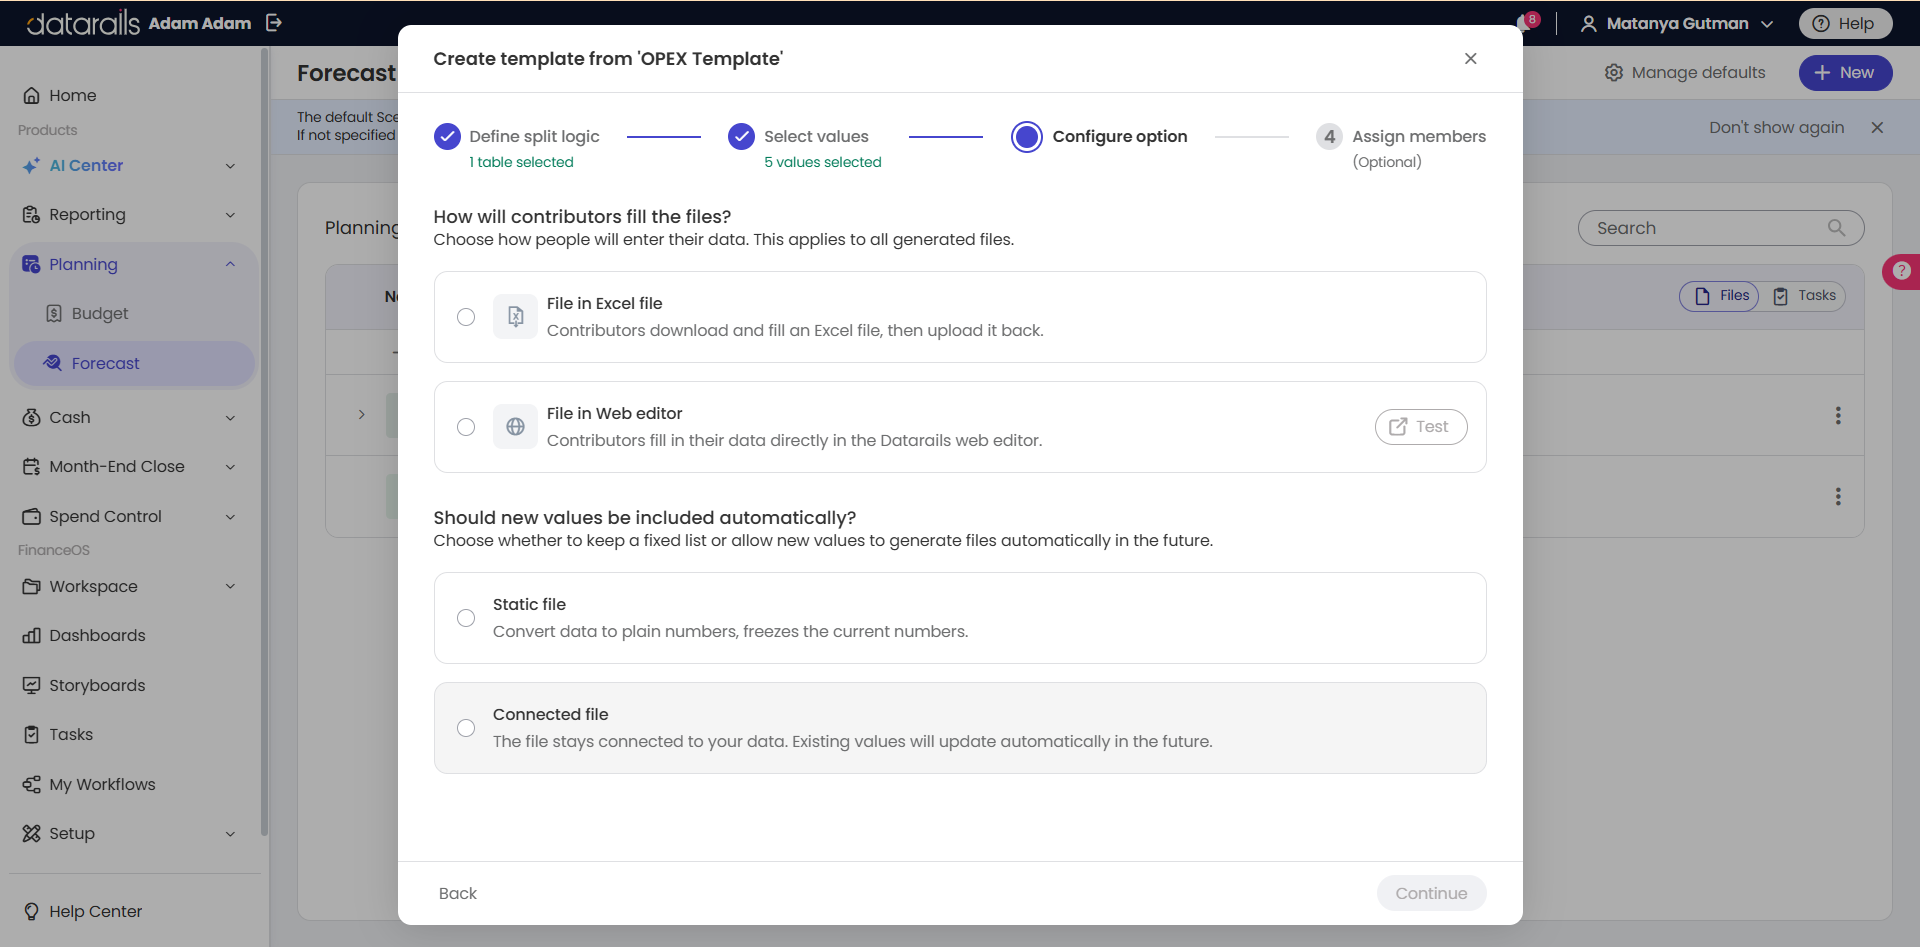Close the Create template dialog
1920x947 pixels.
(1470, 59)
